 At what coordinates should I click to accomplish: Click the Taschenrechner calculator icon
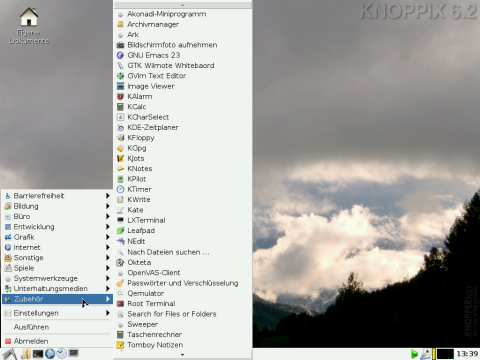pos(120,335)
